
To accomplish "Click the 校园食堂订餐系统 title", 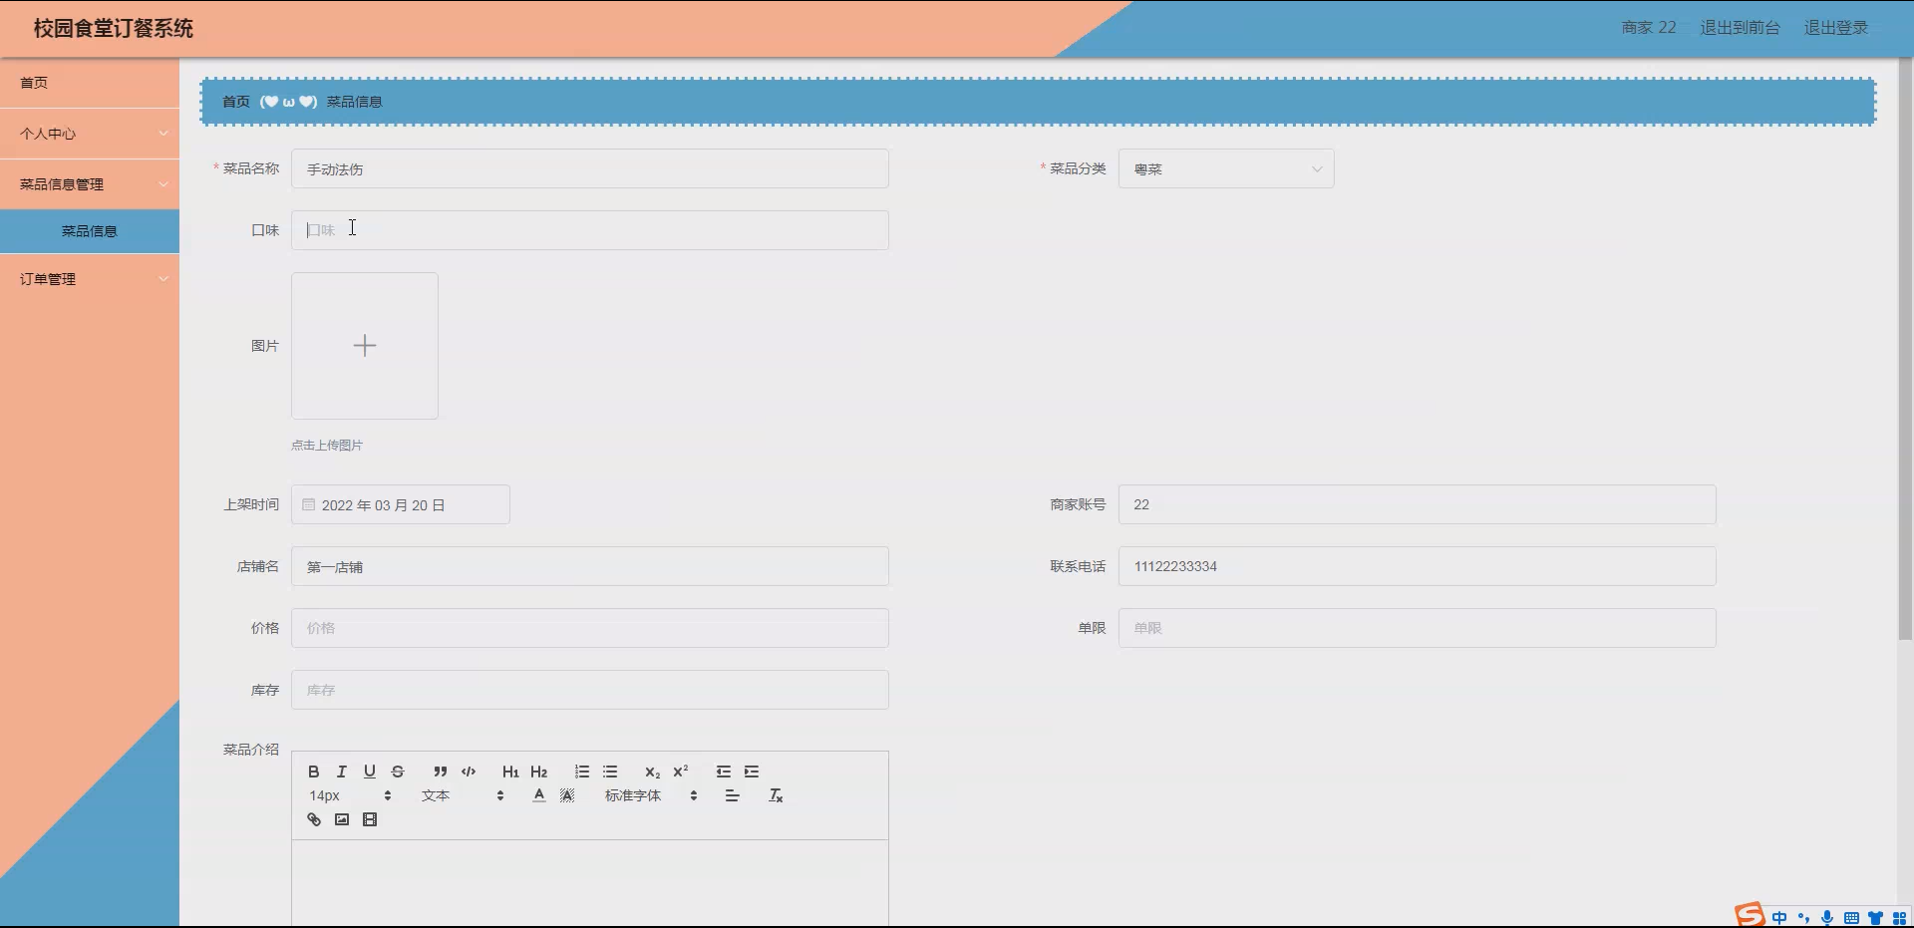I will click(x=113, y=28).
